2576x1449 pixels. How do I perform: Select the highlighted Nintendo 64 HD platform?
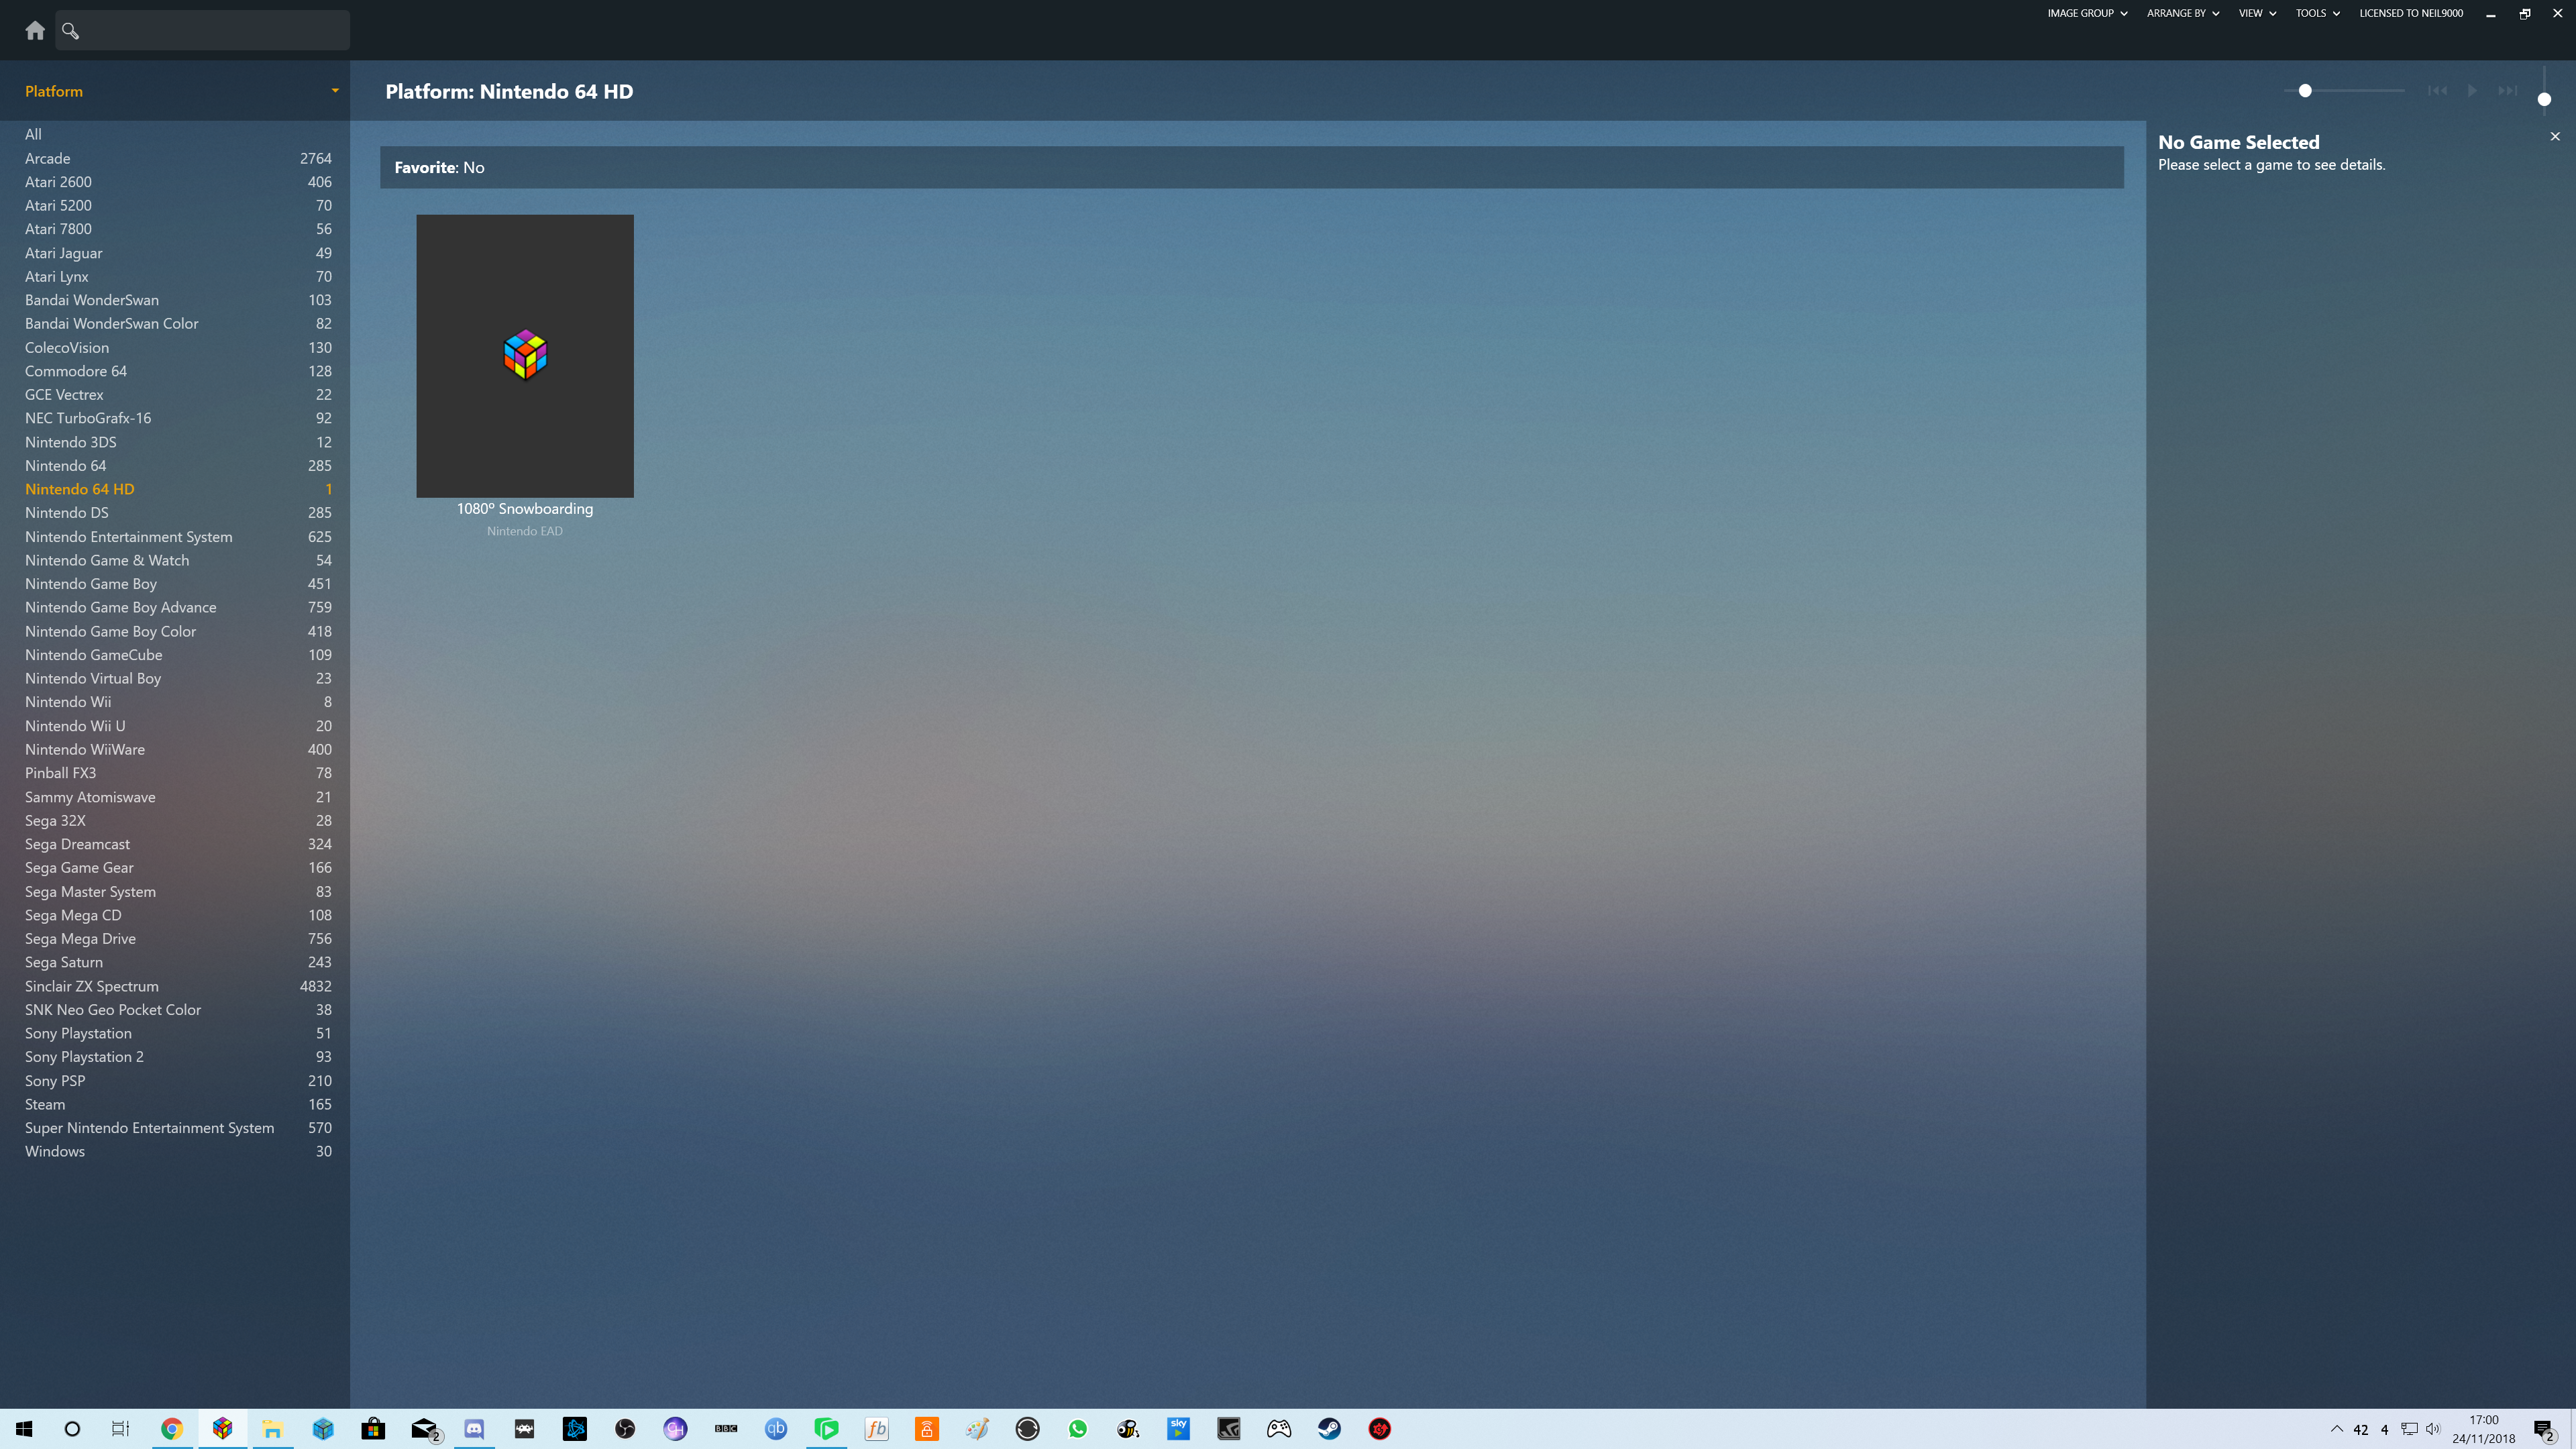pos(175,489)
